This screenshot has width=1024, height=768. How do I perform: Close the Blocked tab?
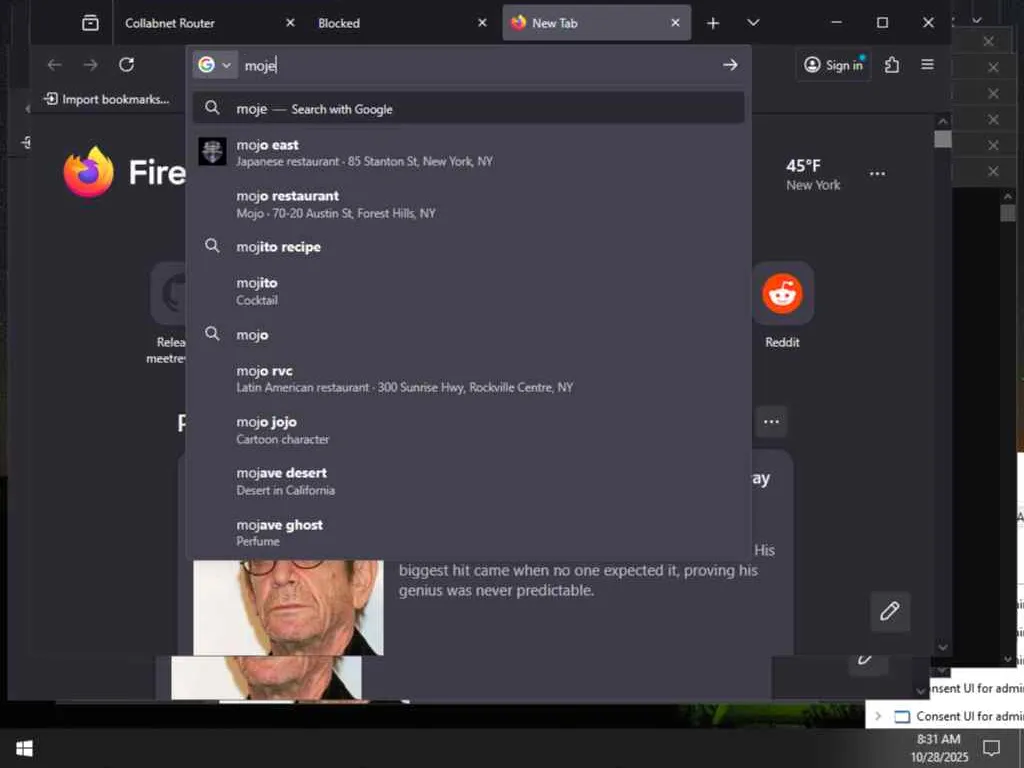click(483, 23)
